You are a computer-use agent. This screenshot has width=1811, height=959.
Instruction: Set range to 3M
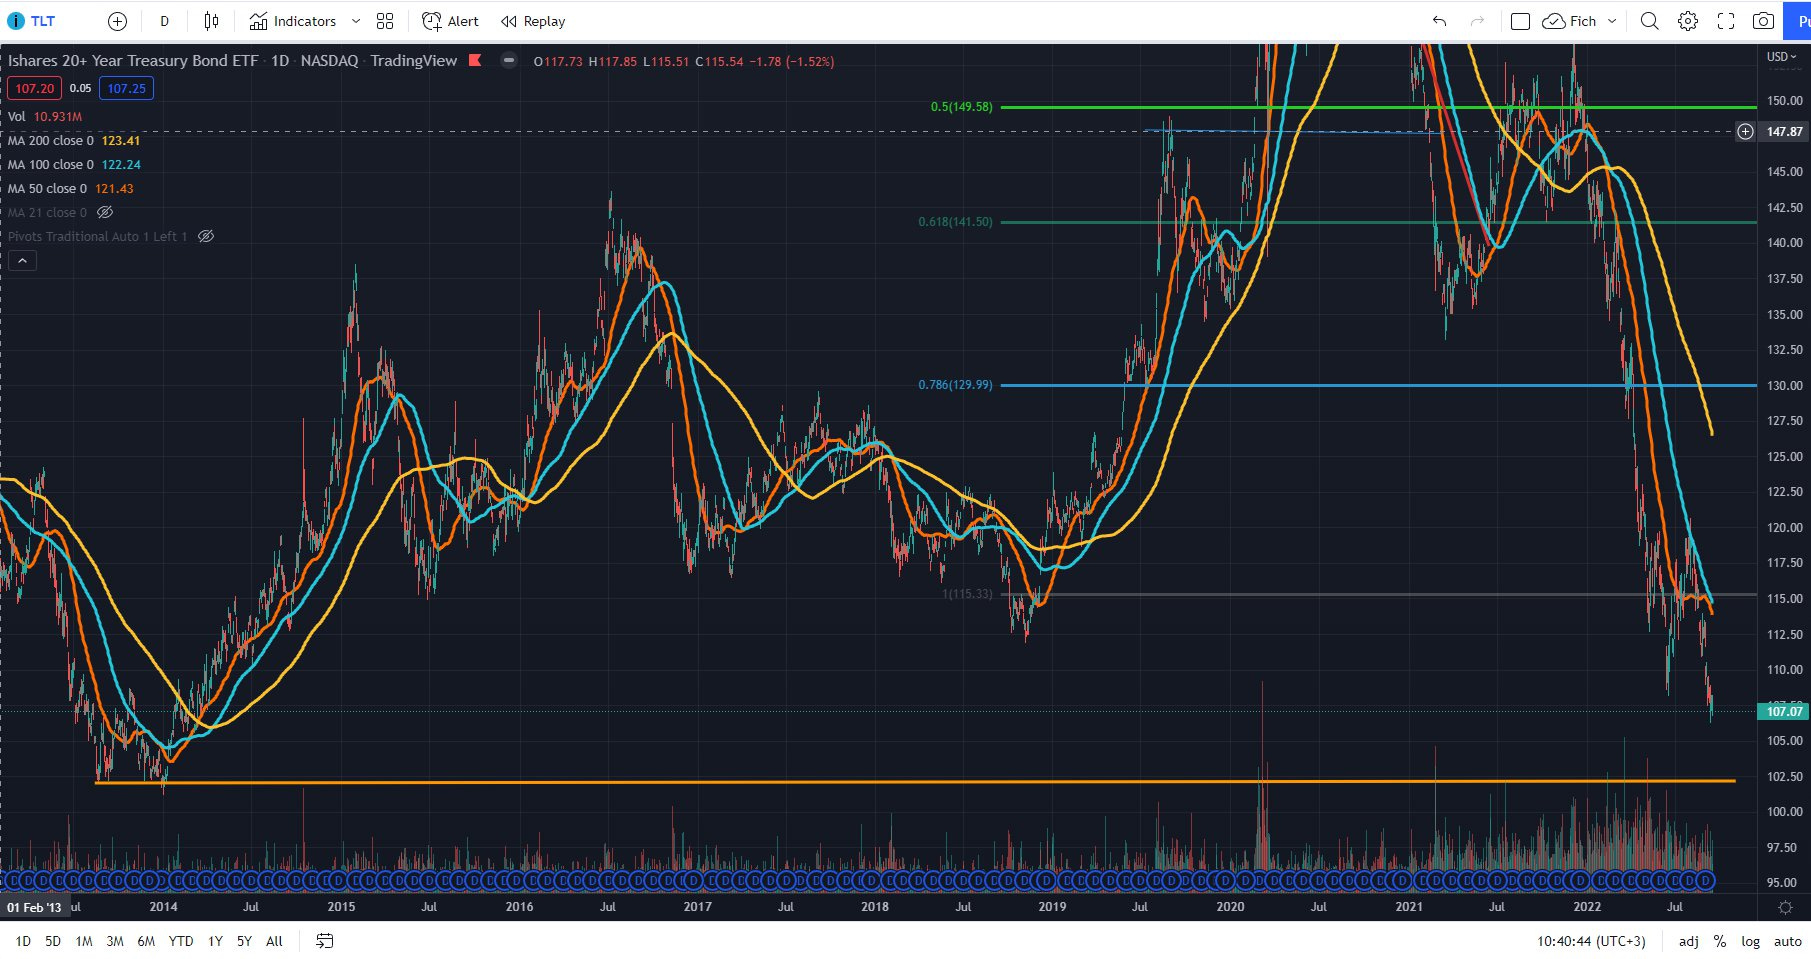click(x=115, y=941)
